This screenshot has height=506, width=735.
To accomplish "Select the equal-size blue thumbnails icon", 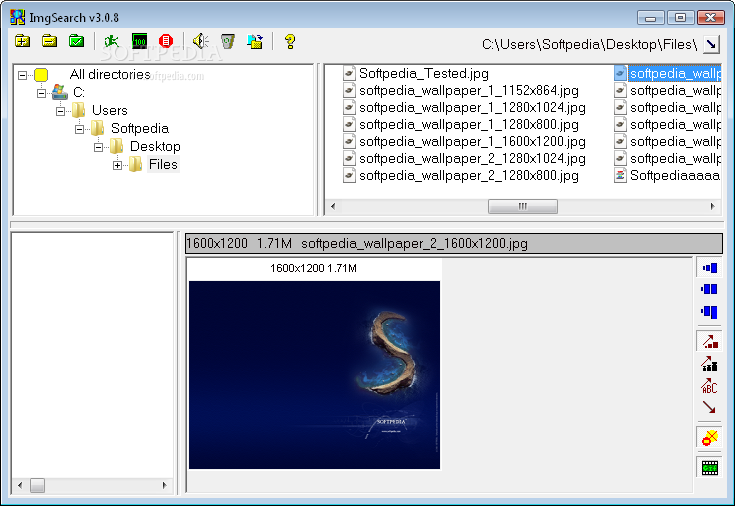I will click(x=709, y=289).
